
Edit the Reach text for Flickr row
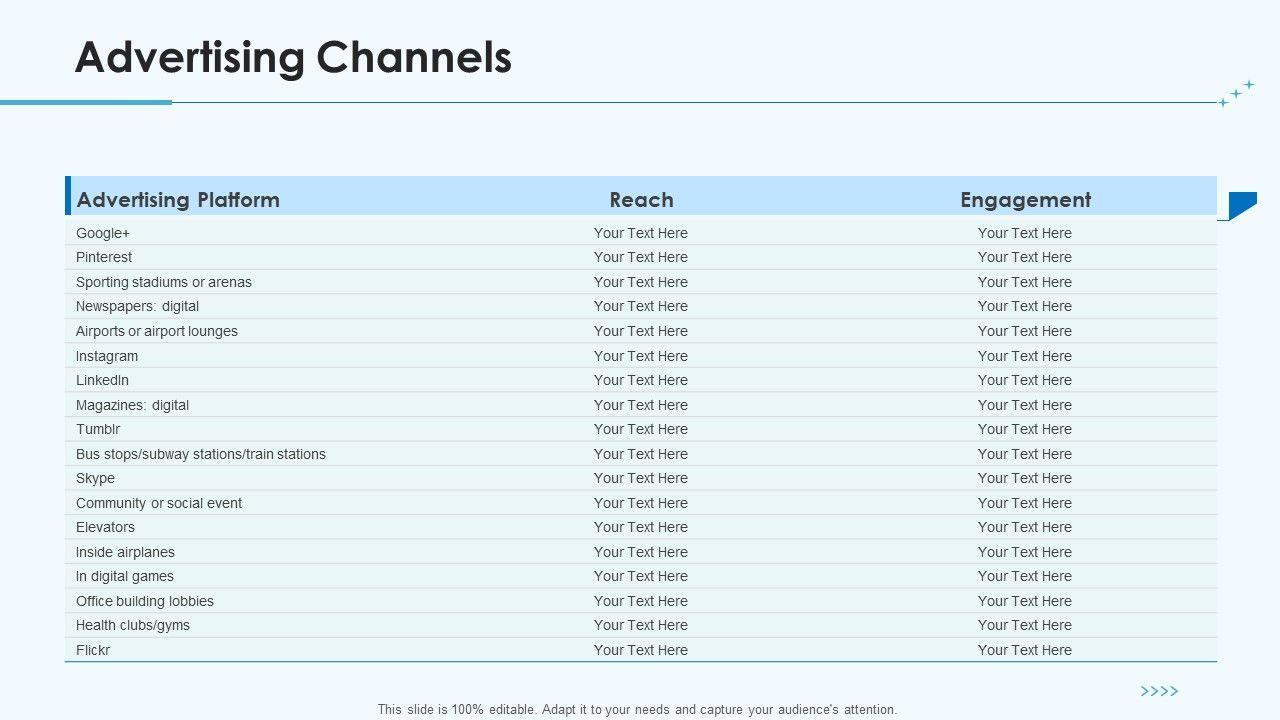(641, 650)
